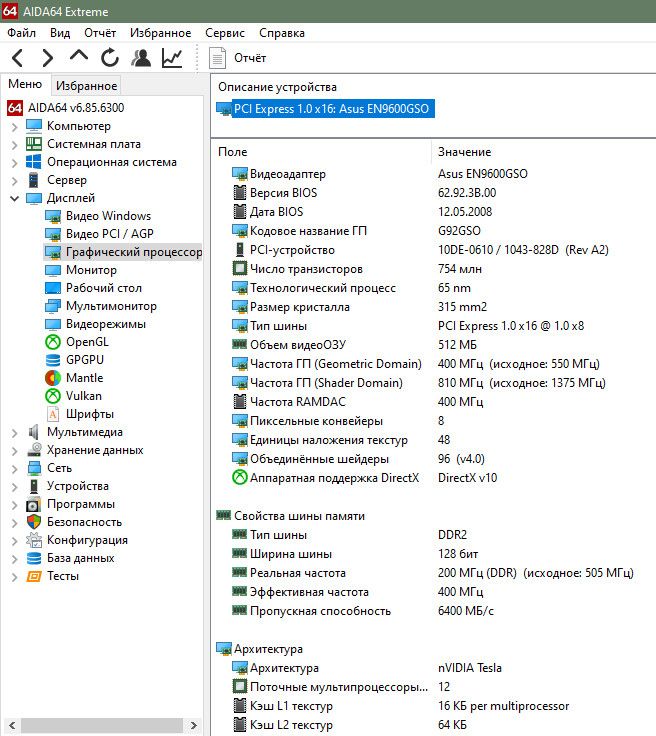Click the sidebar scroll-right arrow
Screen dimensions: 656x736
click(193, 725)
